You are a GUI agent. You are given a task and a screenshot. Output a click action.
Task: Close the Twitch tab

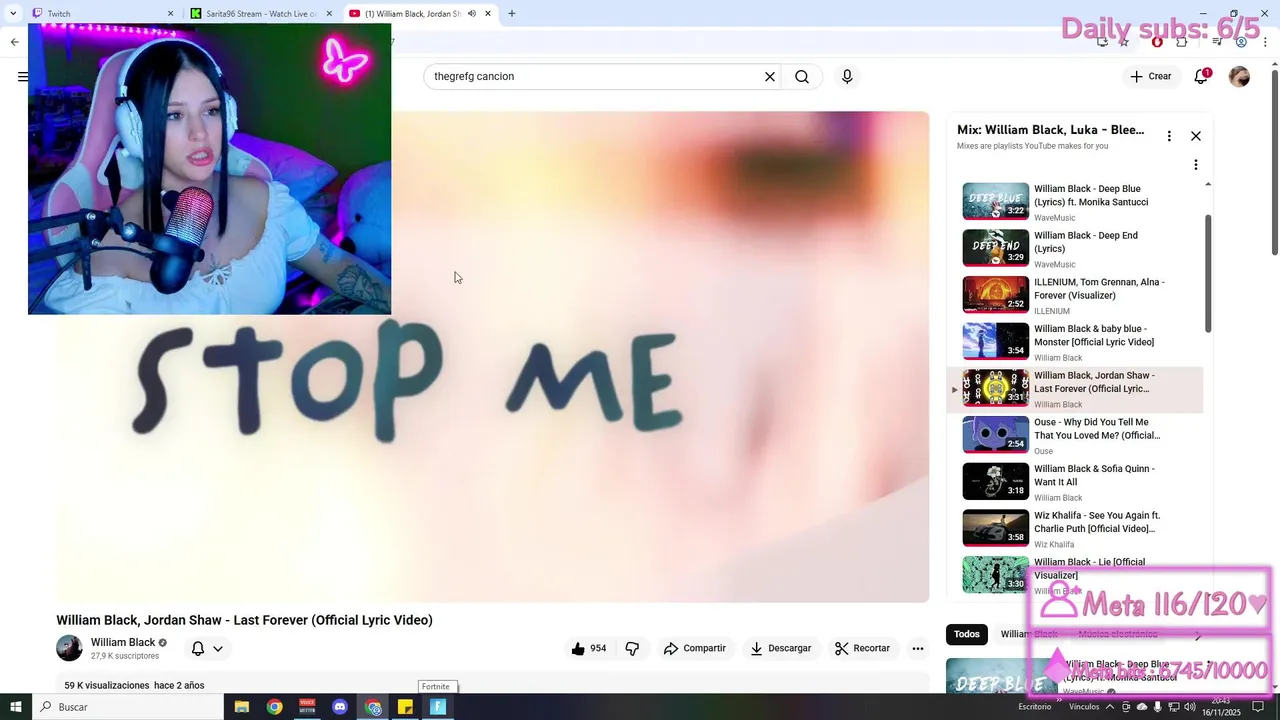click(x=170, y=14)
